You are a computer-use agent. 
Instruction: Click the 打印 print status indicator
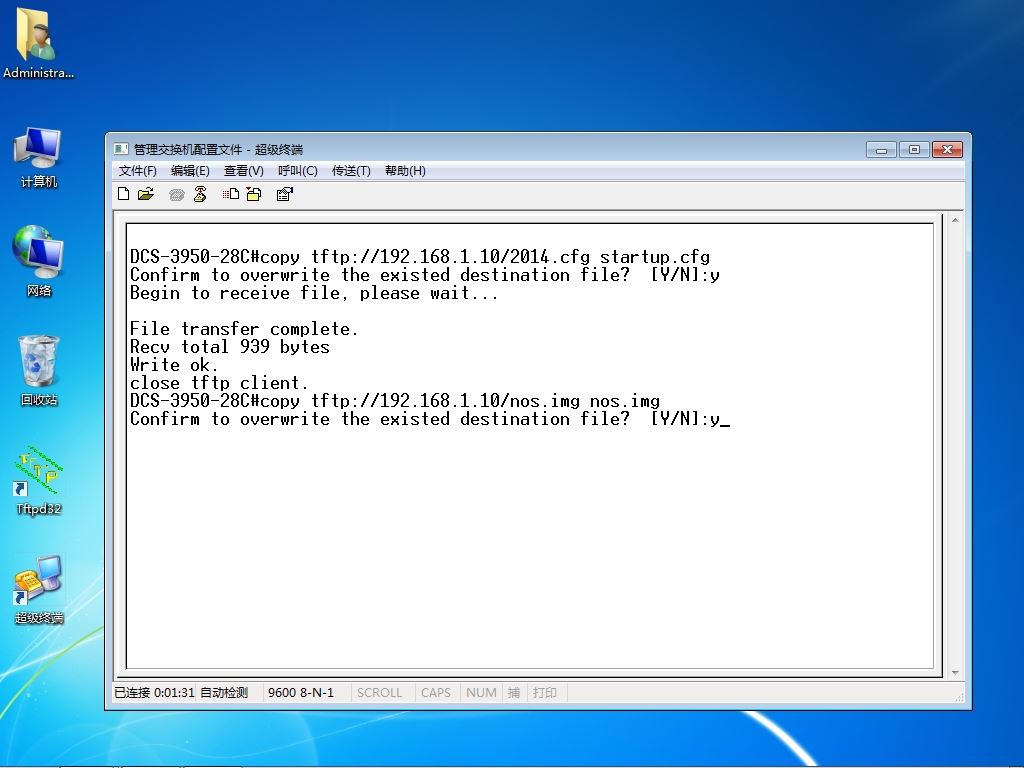click(545, 692)
